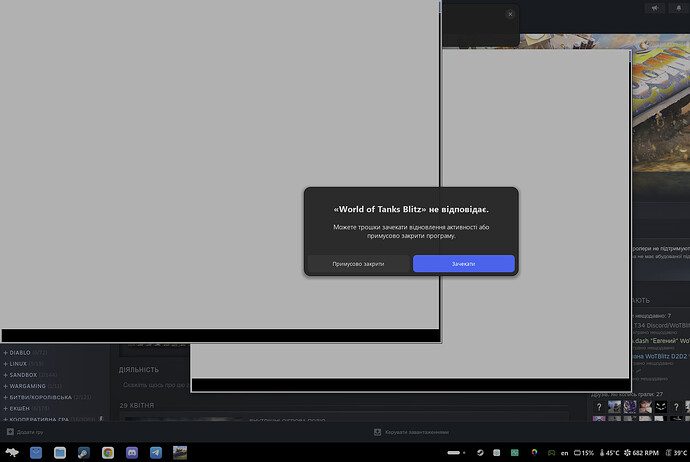The height and width of the screenshot is (462, 690).
Task: Click the workspace indicator pill in tray
Action: [x=456, y=452]
